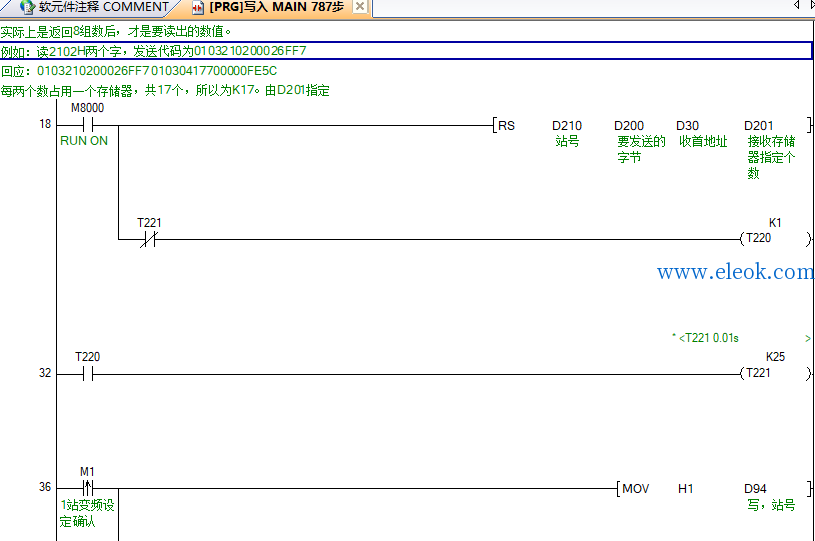815x541 pixels.
Task: Select the highlighted comment line 例如：读2102H
Action: point(405,51)
